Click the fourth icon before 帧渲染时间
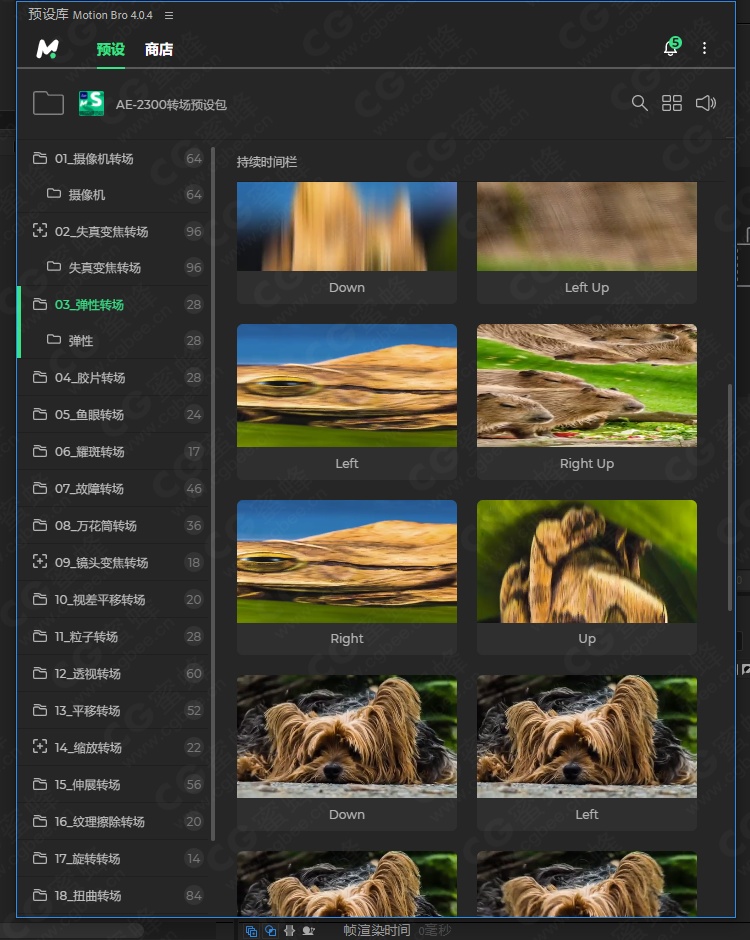The image size is (750, 940). point(309,930)
